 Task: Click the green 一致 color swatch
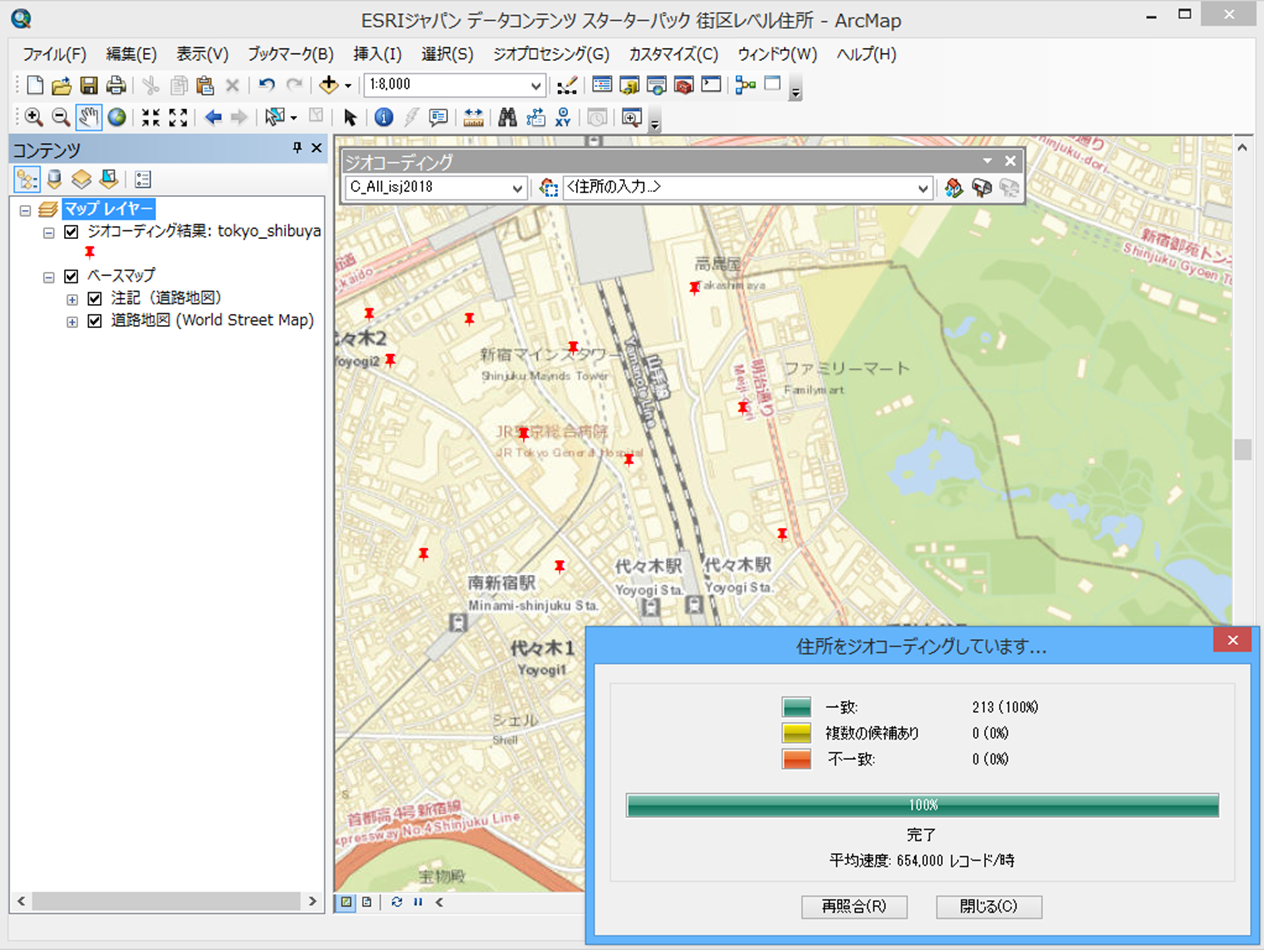(796, 707)
